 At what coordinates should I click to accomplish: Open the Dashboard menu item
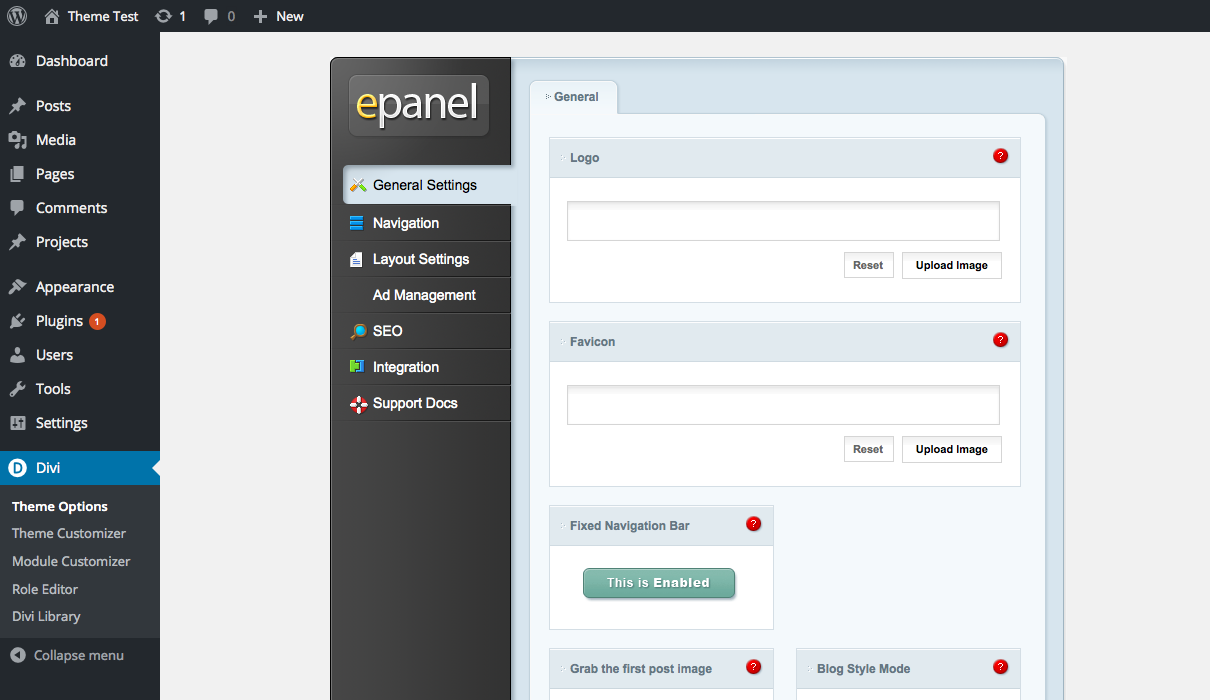pos(80,61)
